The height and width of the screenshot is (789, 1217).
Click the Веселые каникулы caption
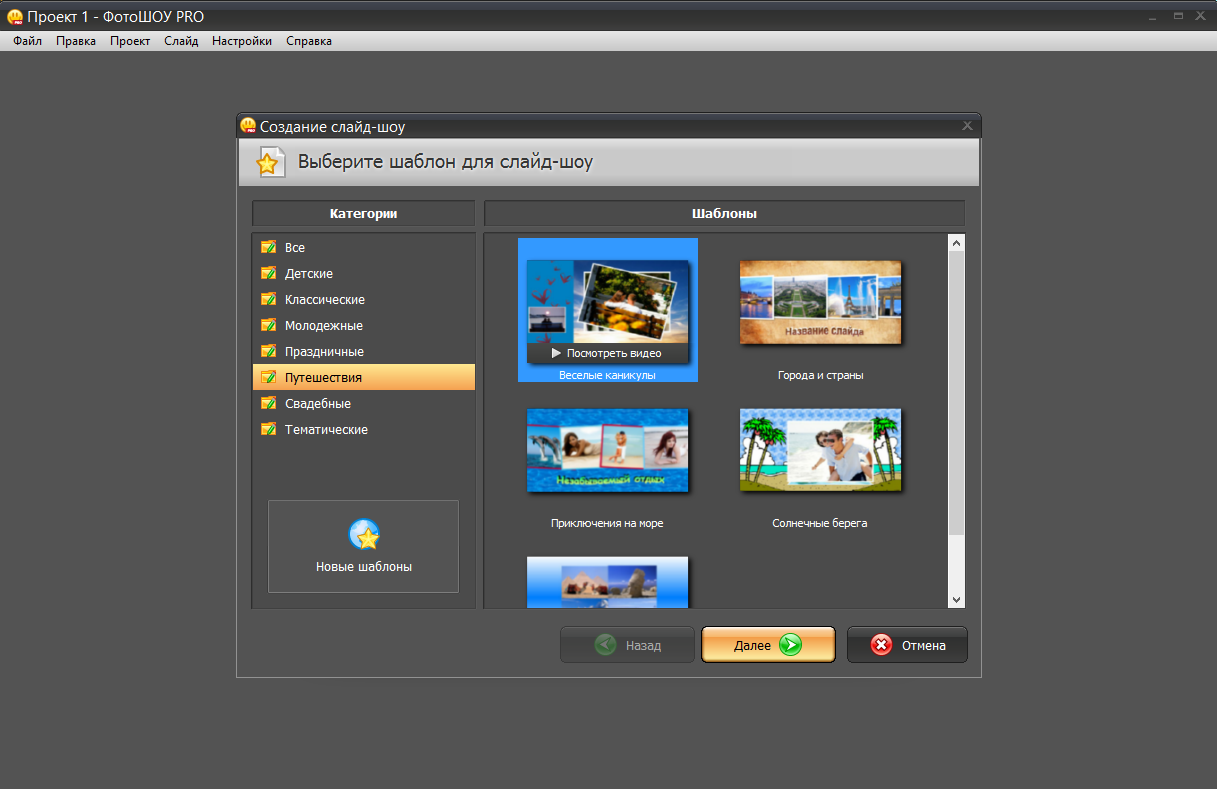[x=608, y=375]
